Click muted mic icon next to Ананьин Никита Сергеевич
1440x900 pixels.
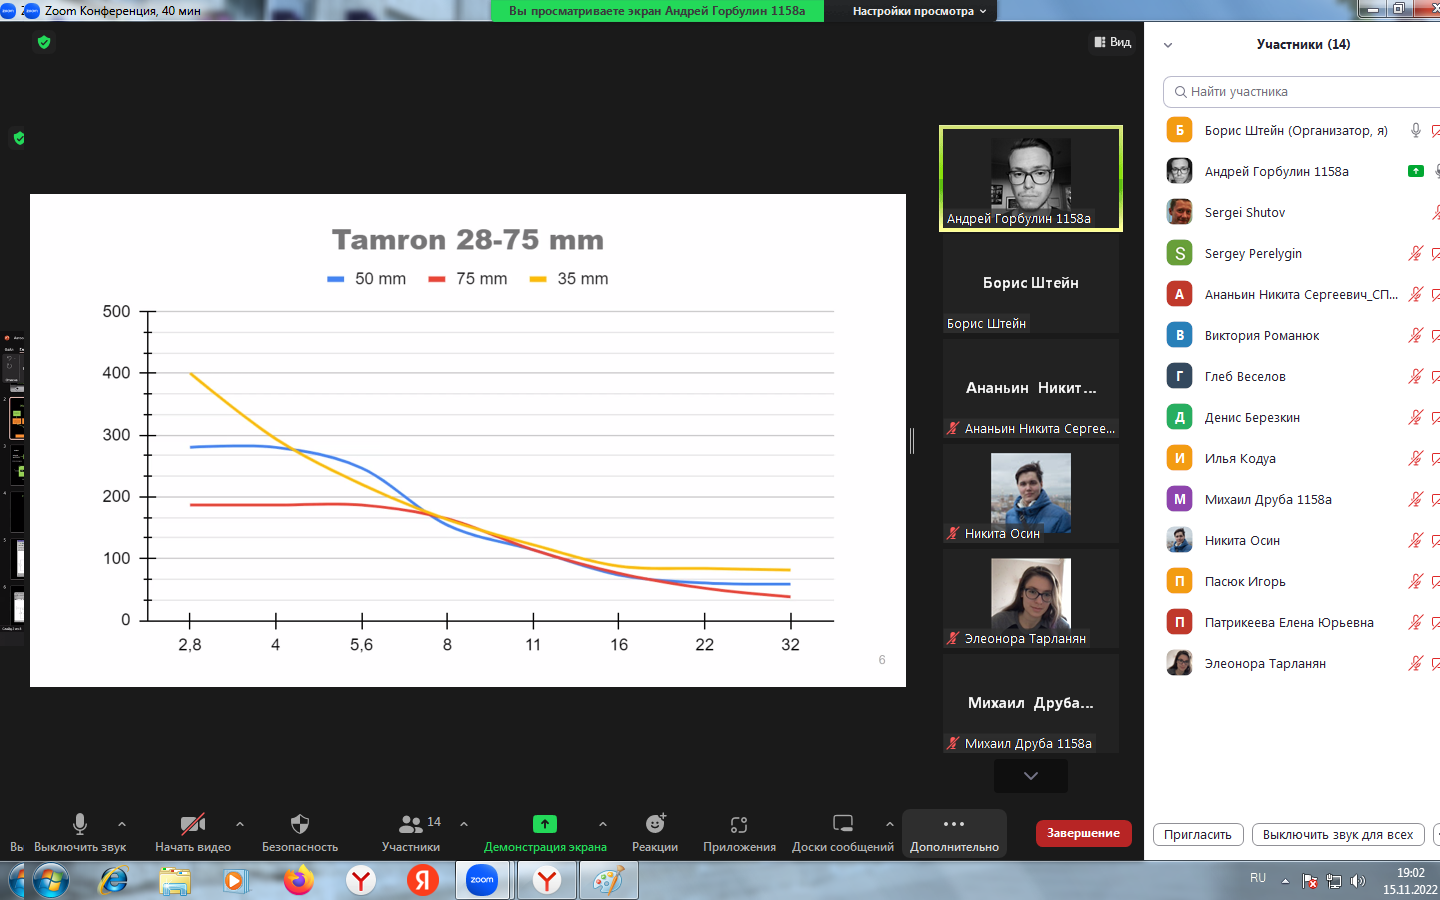point(1416,294)
